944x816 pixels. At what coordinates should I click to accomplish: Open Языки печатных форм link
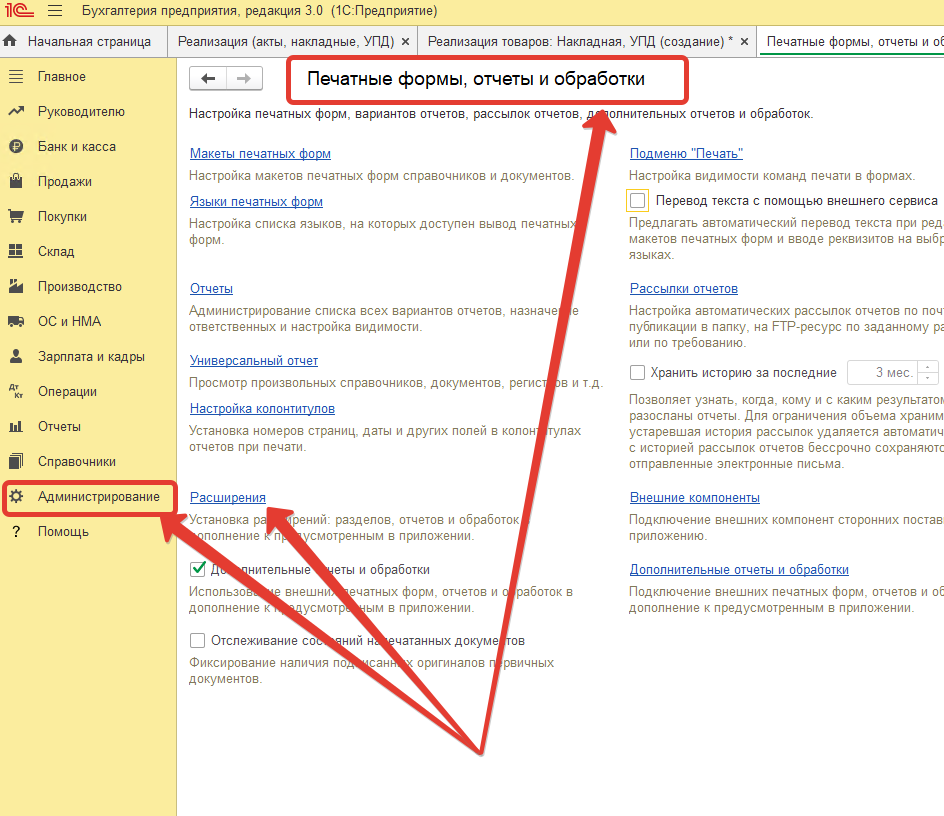click(x=256, y=202)
